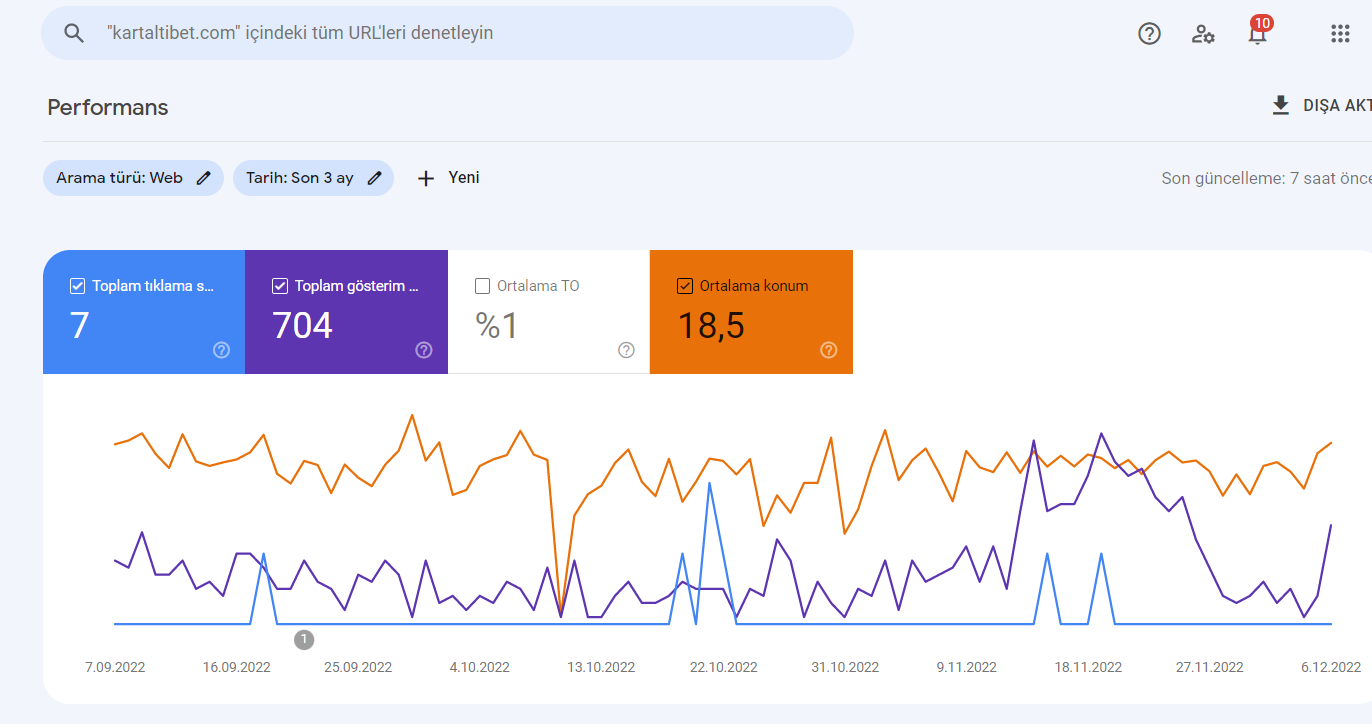The image size is (1372, 724).
Task: View notifications bell with 10 badge
Action: tap(1258, 32)
